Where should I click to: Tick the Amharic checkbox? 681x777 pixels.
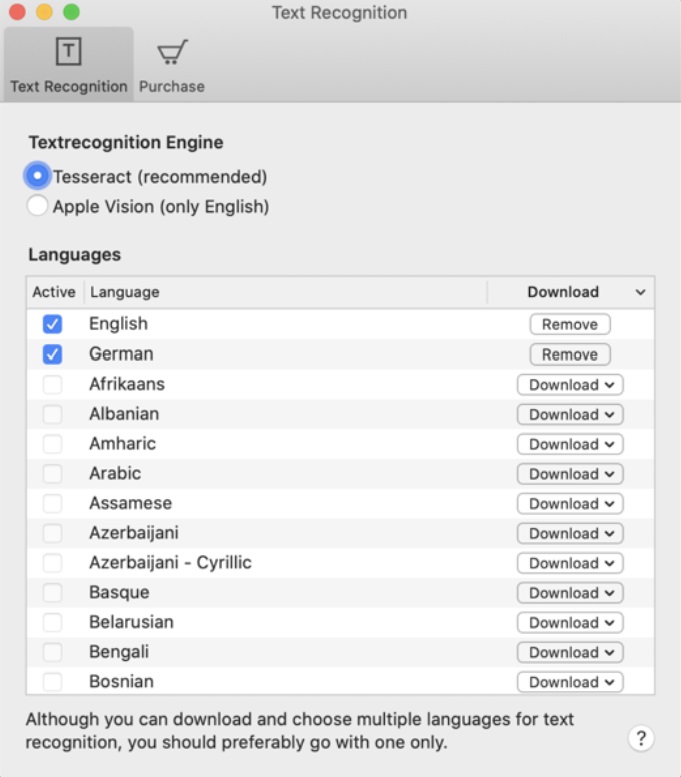point(52,444)
